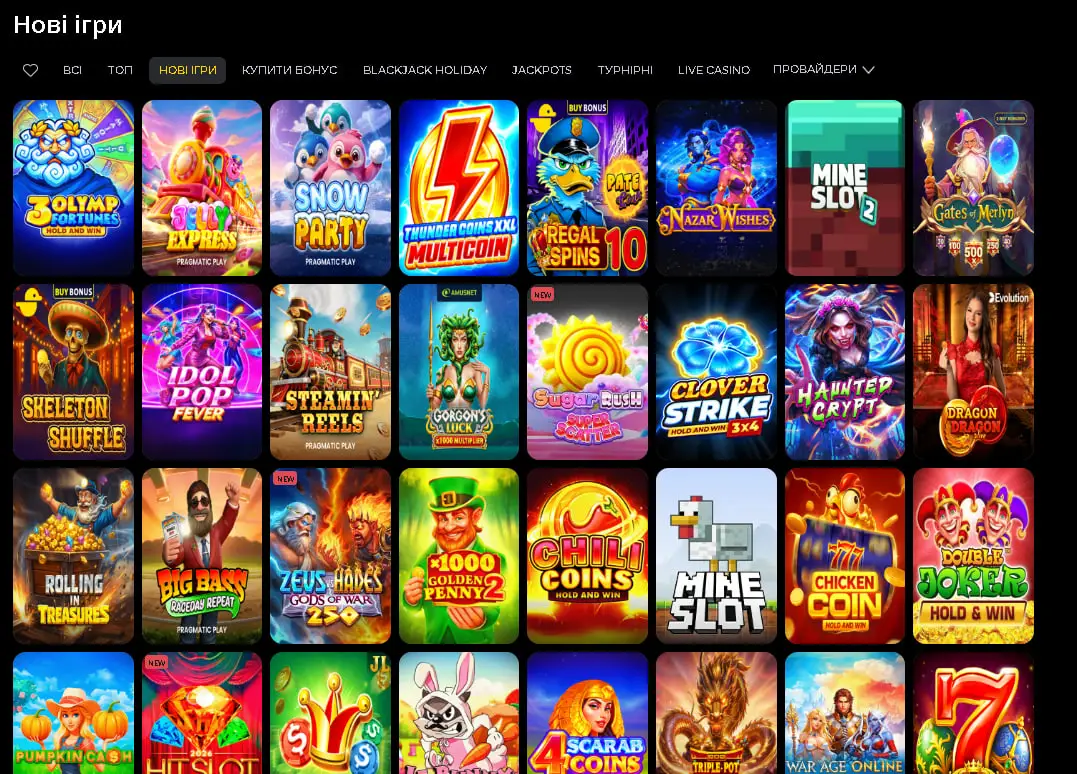This screenshot has height=774, width=1077.
Task: Open the Double Joker Hold & Win tile
Action: tap(973, 556)
